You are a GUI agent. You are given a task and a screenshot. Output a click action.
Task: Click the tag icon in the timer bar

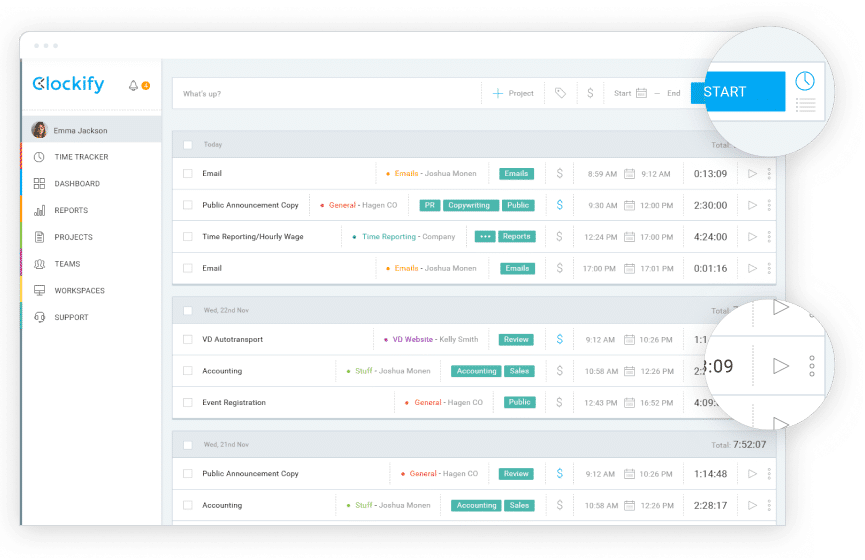tap(560, 93)
